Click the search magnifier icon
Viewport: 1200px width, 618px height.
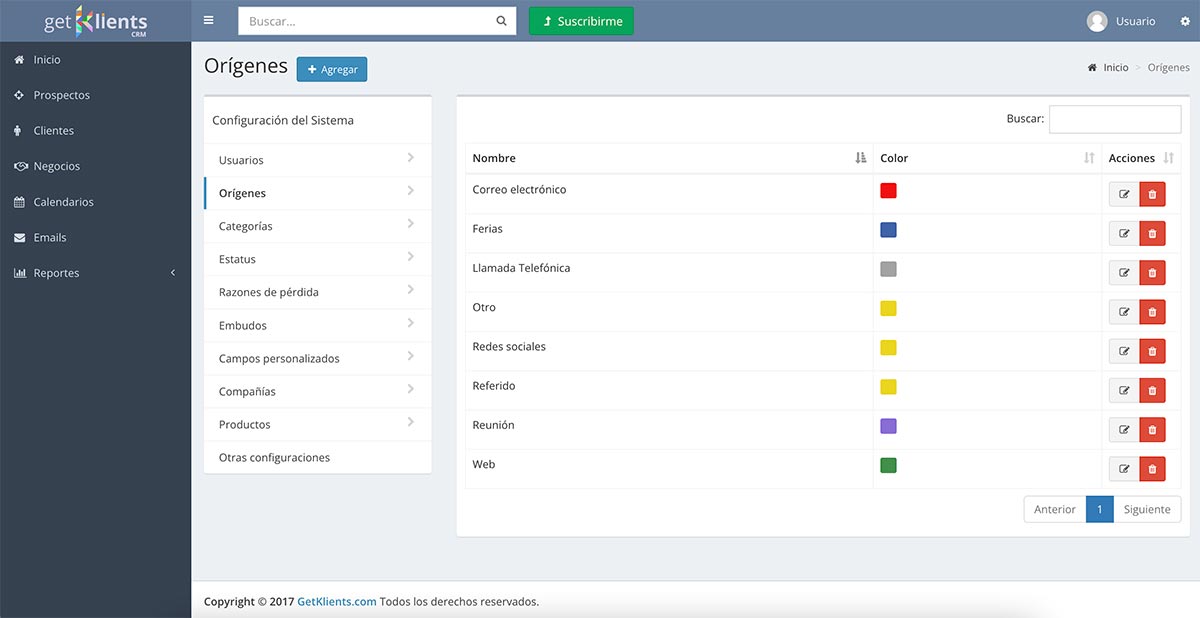tap(501, 21)
